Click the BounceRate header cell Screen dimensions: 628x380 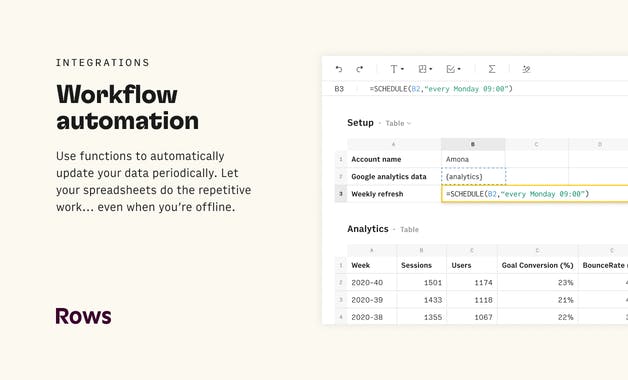tap(603, 265)
